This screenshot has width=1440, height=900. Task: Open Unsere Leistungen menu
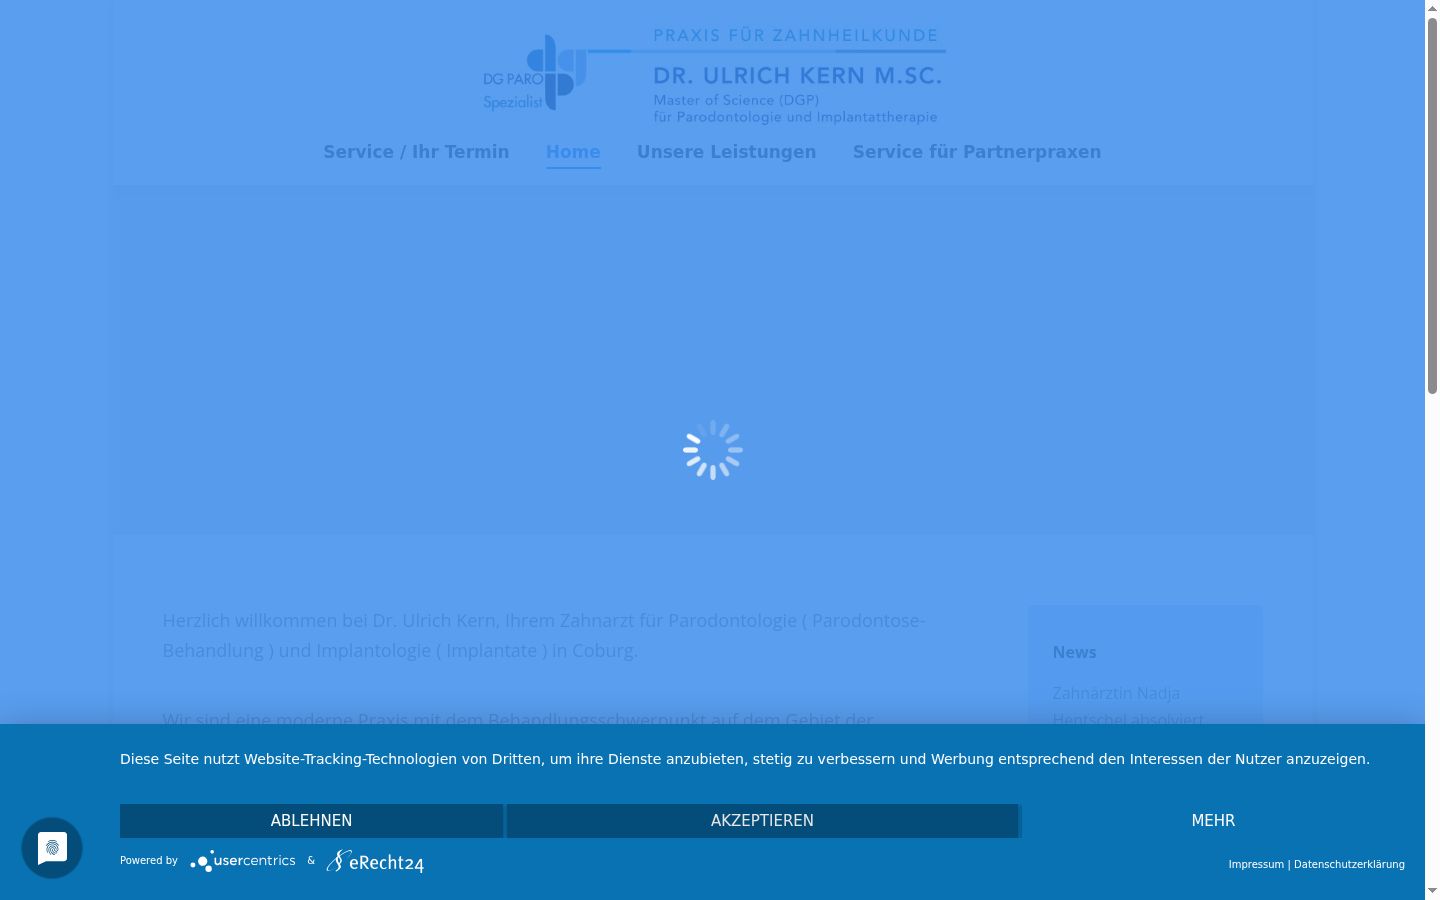pos(727,152)
